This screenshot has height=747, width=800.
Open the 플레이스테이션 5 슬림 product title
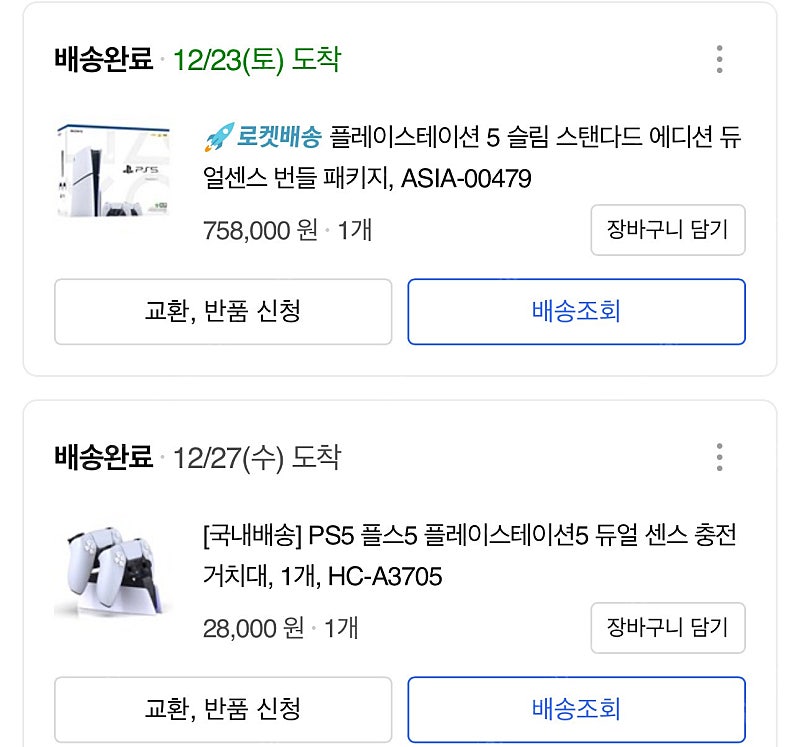point(472,158)
